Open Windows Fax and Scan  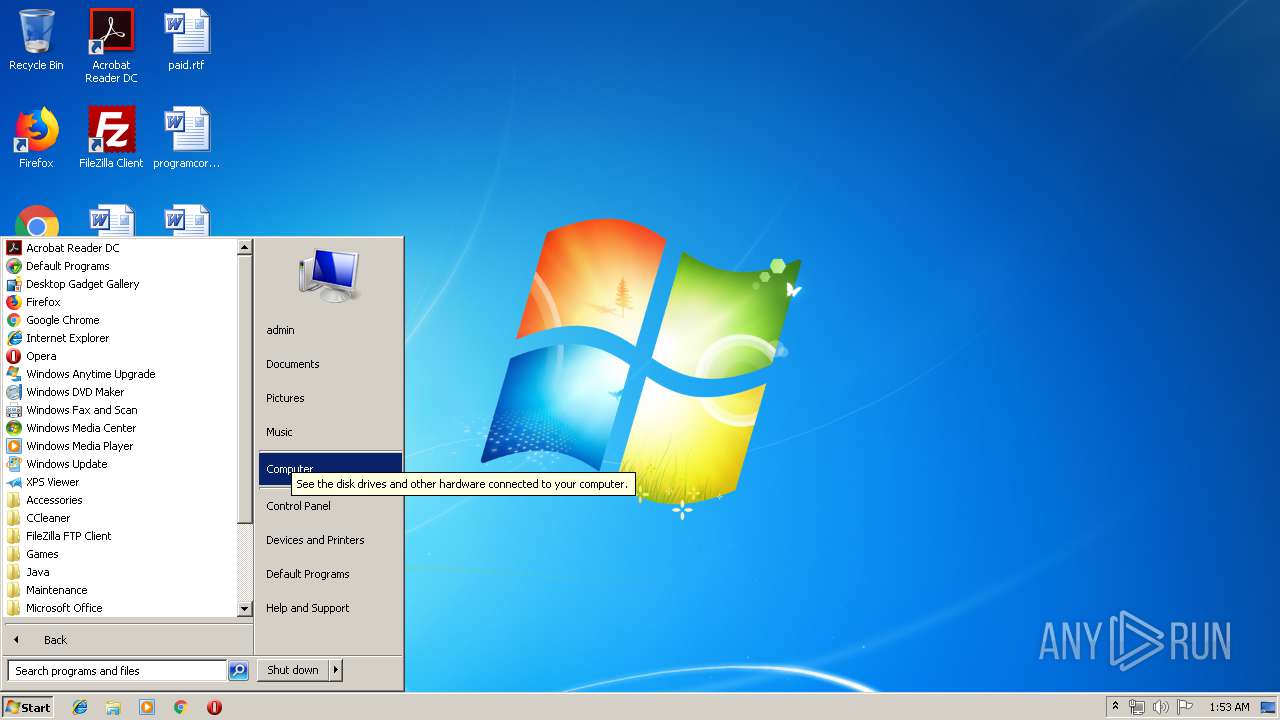(x=81, y=410)
